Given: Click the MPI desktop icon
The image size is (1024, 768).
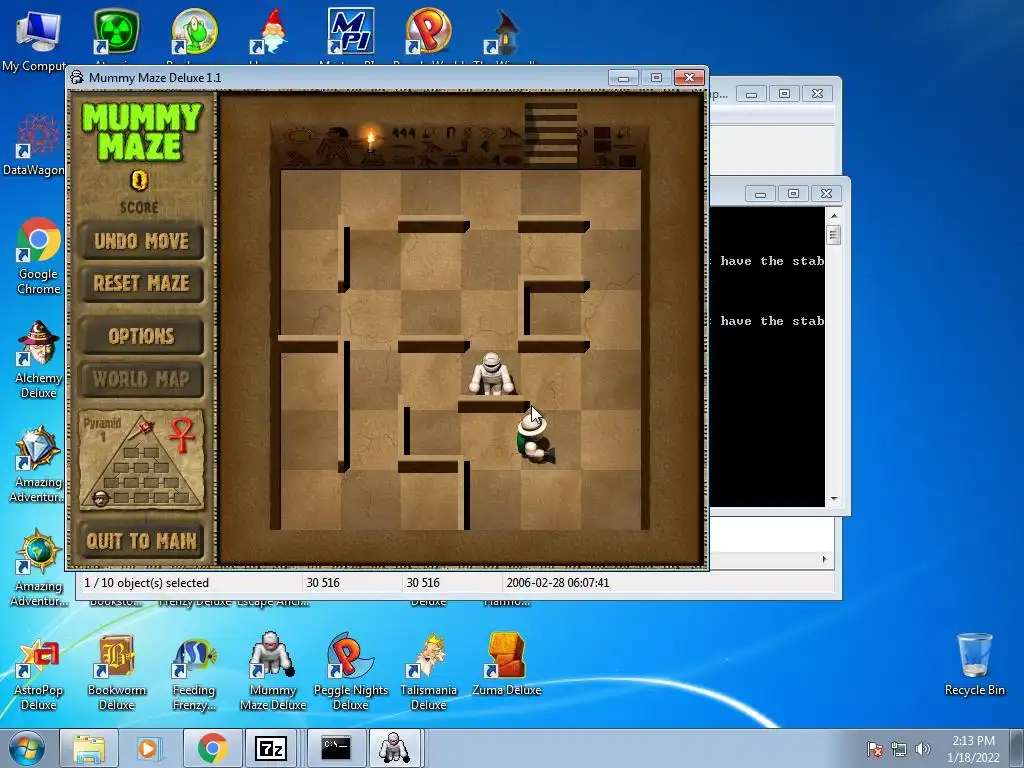Looking at the screenshot, I should click(x=351, y=31).
